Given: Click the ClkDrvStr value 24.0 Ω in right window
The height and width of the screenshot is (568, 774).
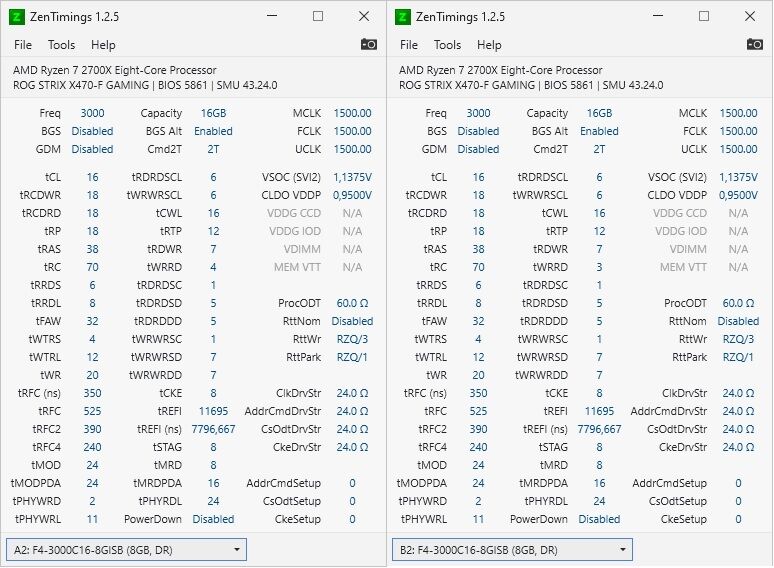Looking at the screenshot, I should tap(738, 393).
